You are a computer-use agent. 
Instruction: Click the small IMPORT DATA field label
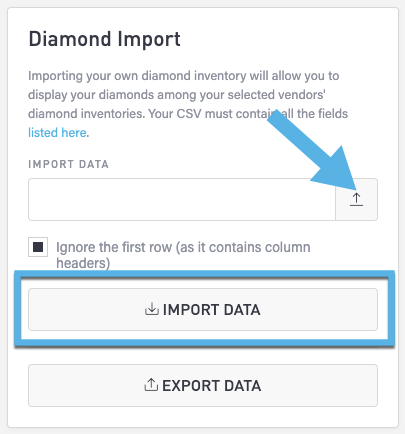(x=68, y=164)
